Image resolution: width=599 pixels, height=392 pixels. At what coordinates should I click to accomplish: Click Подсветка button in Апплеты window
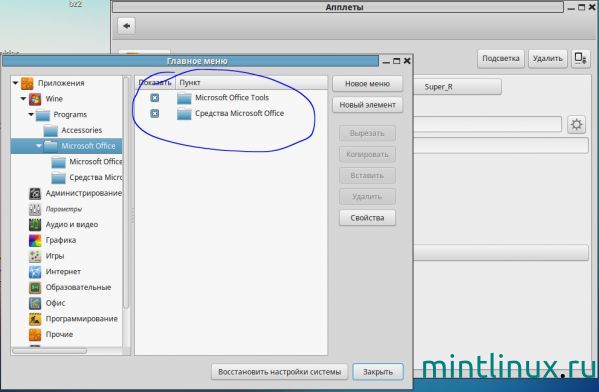(x=501, y=58)
